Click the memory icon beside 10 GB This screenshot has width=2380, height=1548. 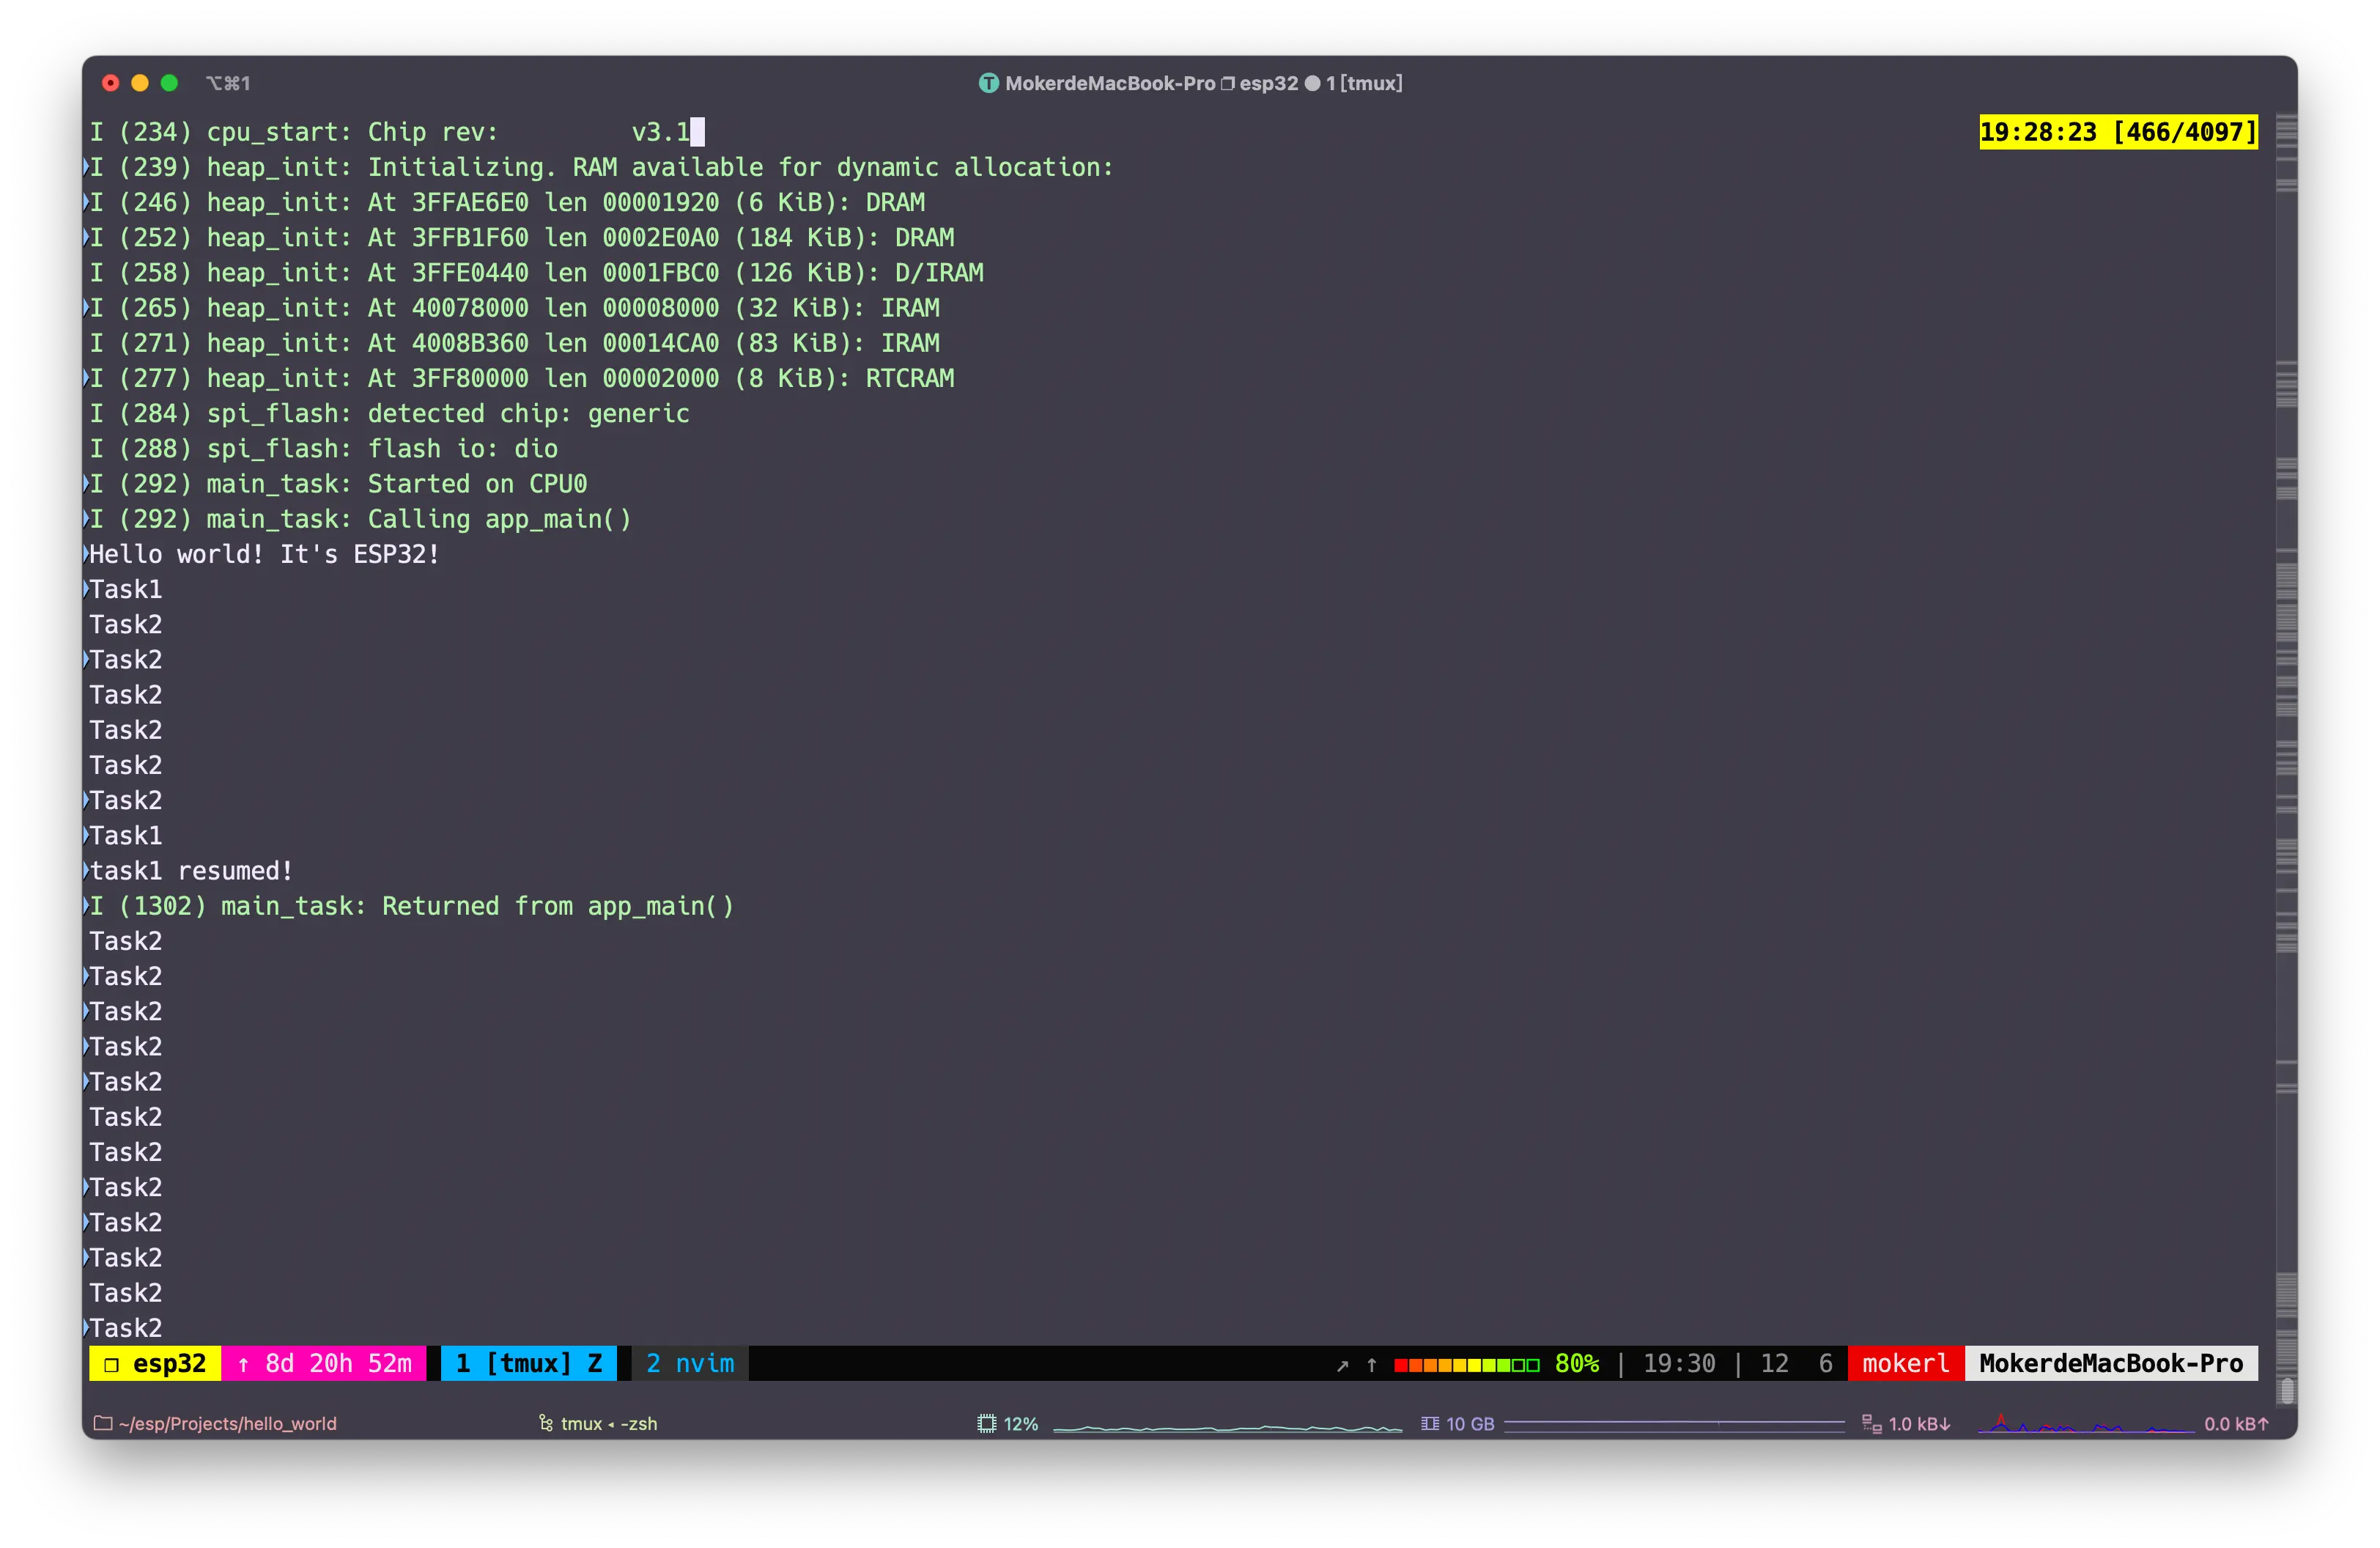coord(1430,1423)
